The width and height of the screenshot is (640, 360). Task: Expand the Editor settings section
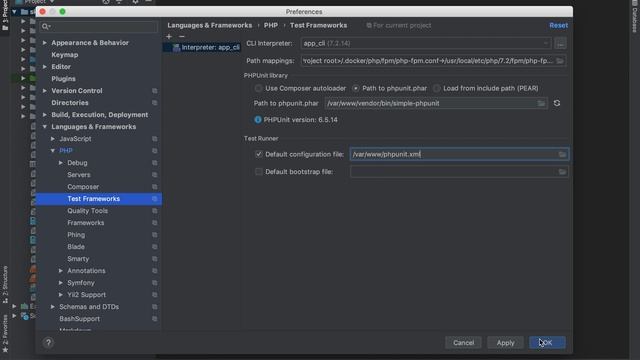(44, 67)
